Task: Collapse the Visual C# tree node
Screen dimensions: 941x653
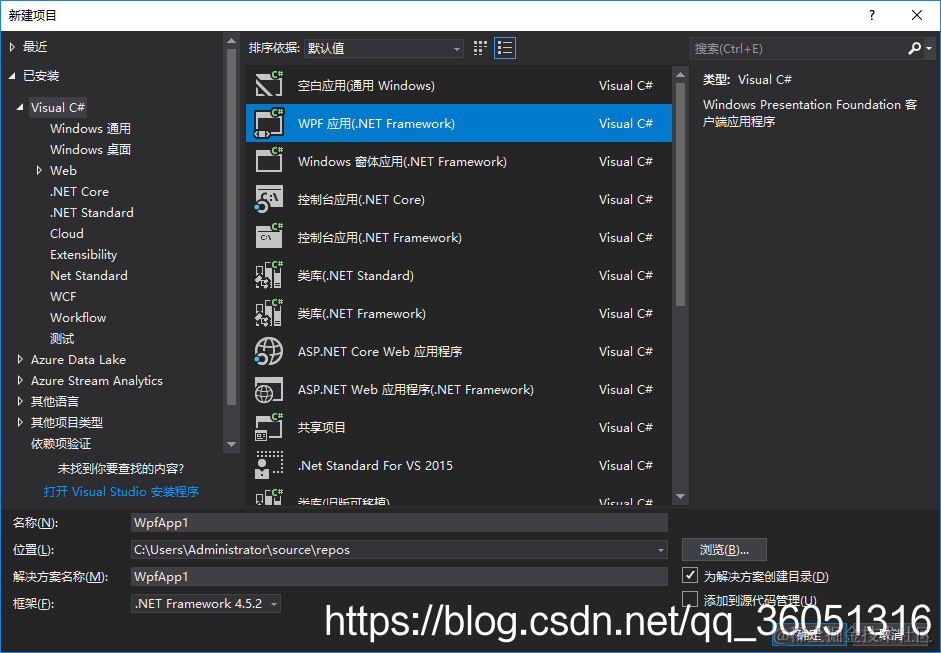Action: [x=20, y=107]
